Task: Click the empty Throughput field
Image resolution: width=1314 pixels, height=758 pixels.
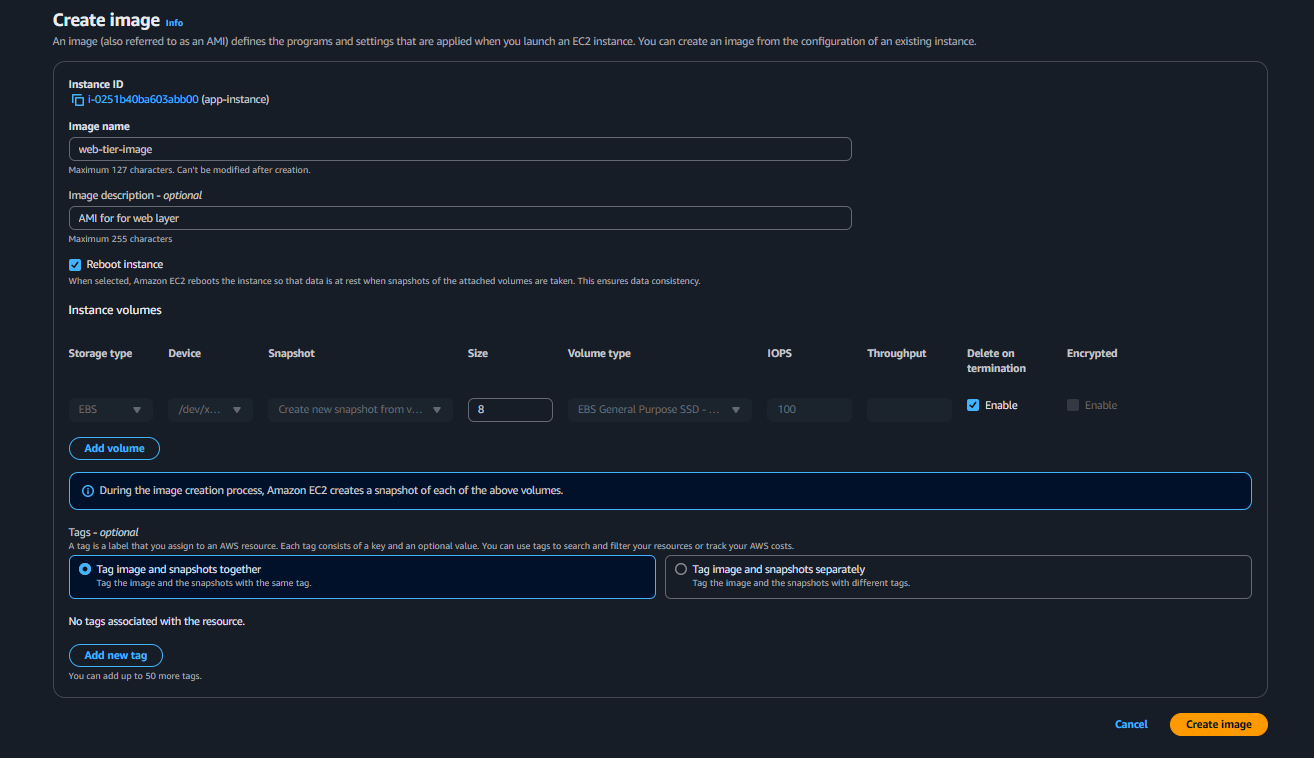Action: [x=910, y=410]
